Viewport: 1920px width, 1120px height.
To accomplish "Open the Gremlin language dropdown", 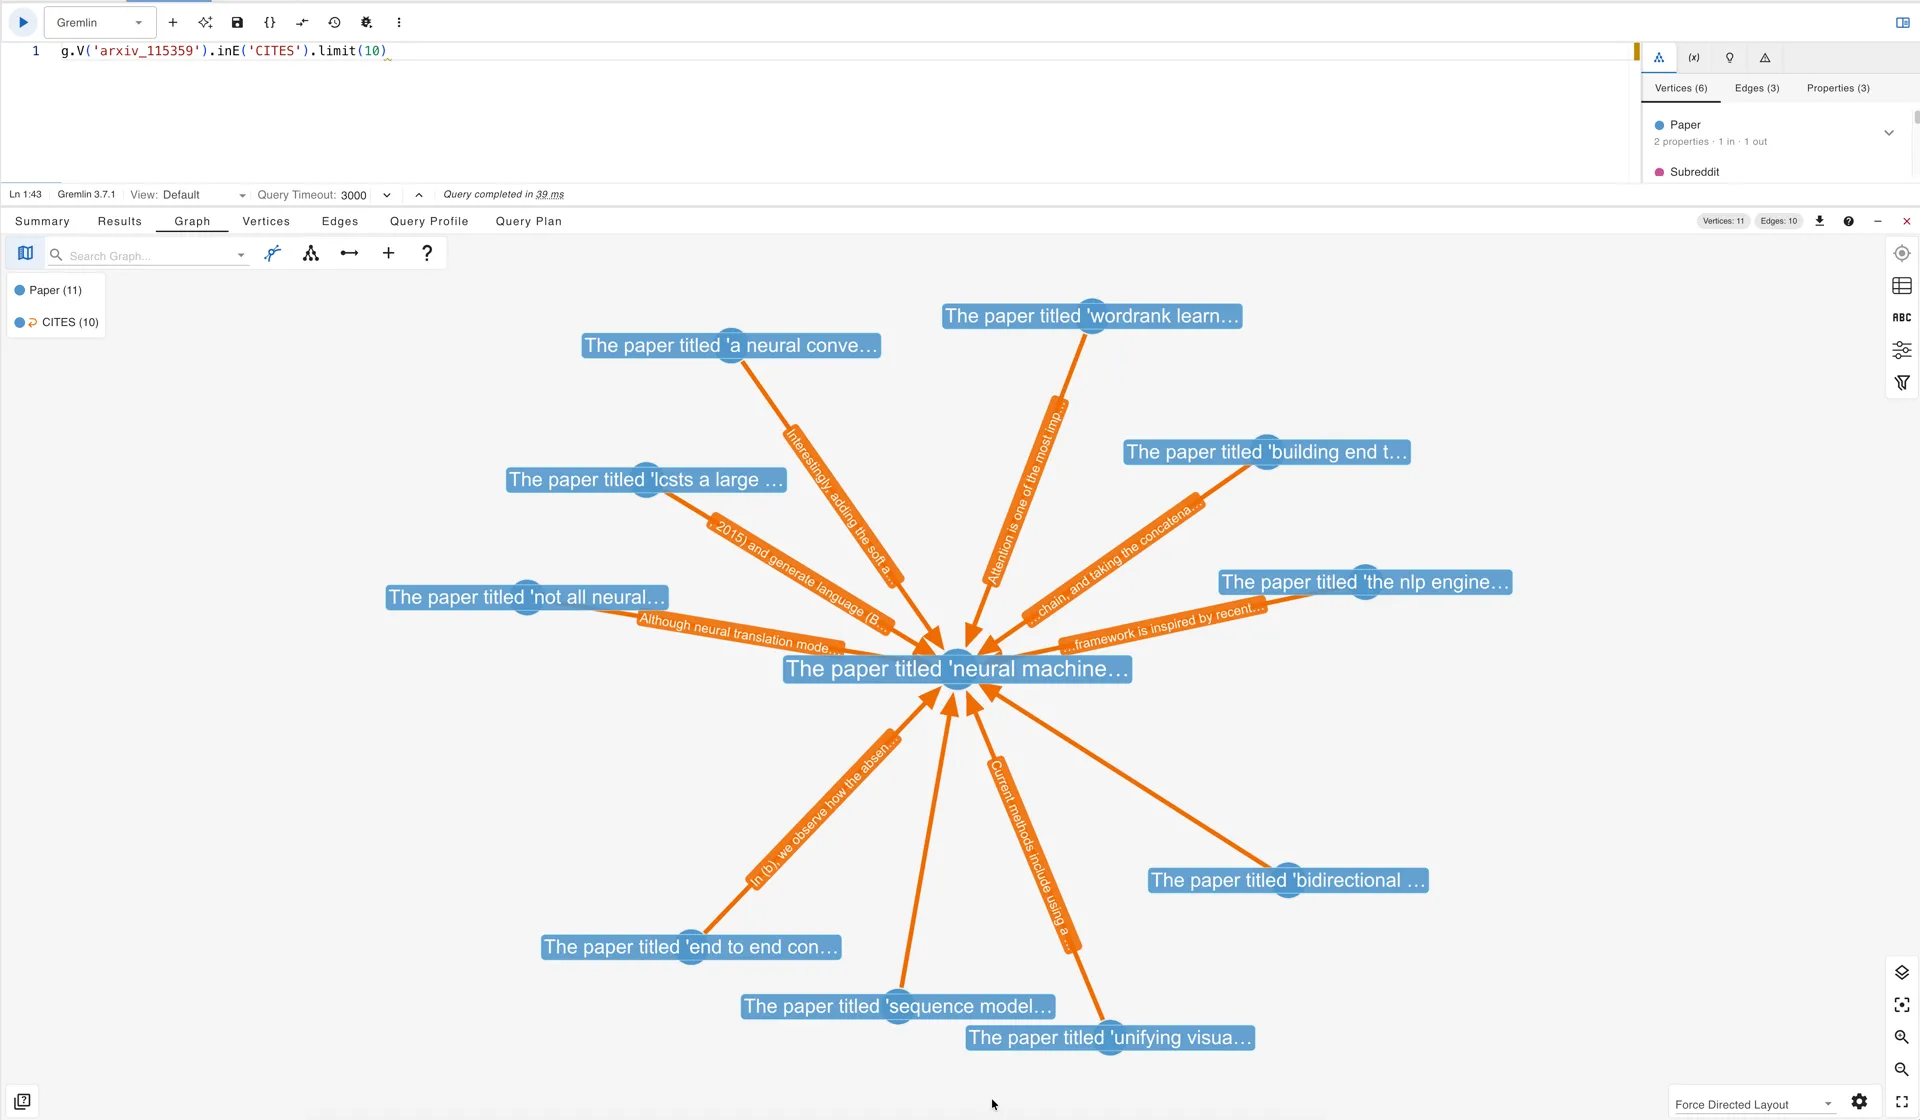I will click(x=100, y=22).
